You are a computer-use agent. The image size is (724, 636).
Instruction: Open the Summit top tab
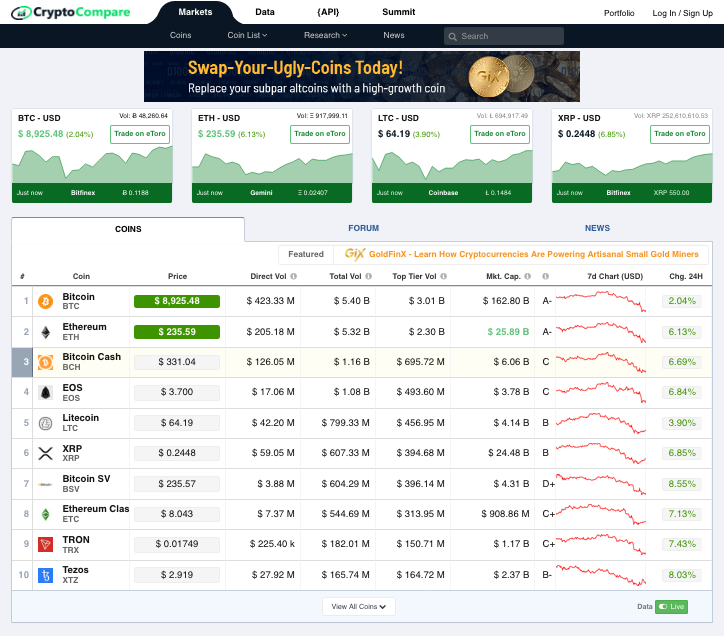[x=398, y=12]
